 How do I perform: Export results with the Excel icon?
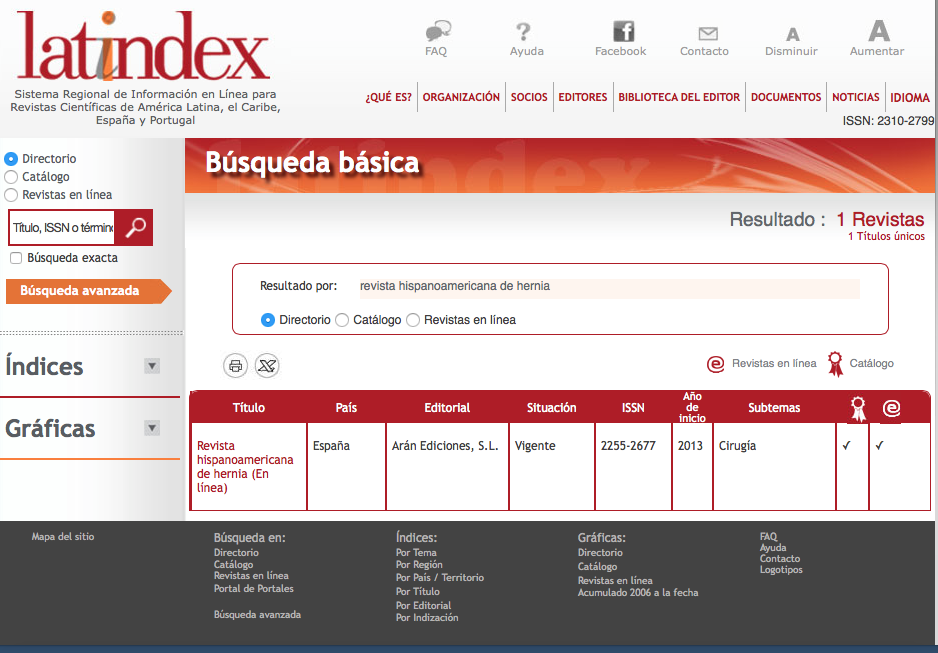[267, 365]
